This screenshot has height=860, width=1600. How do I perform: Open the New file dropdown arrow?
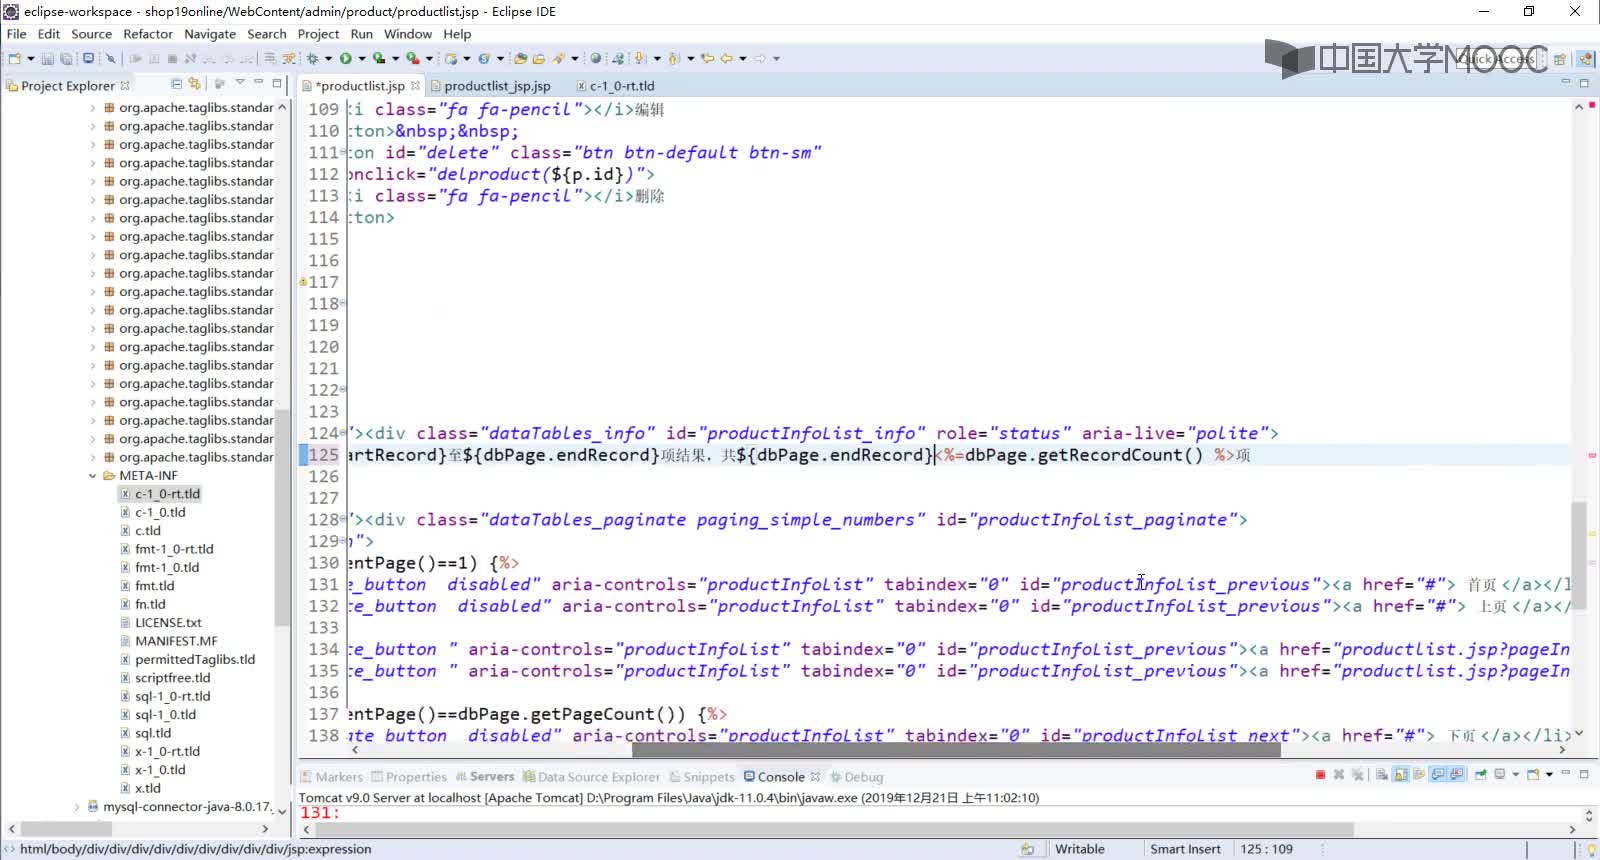tap(30, 58)
